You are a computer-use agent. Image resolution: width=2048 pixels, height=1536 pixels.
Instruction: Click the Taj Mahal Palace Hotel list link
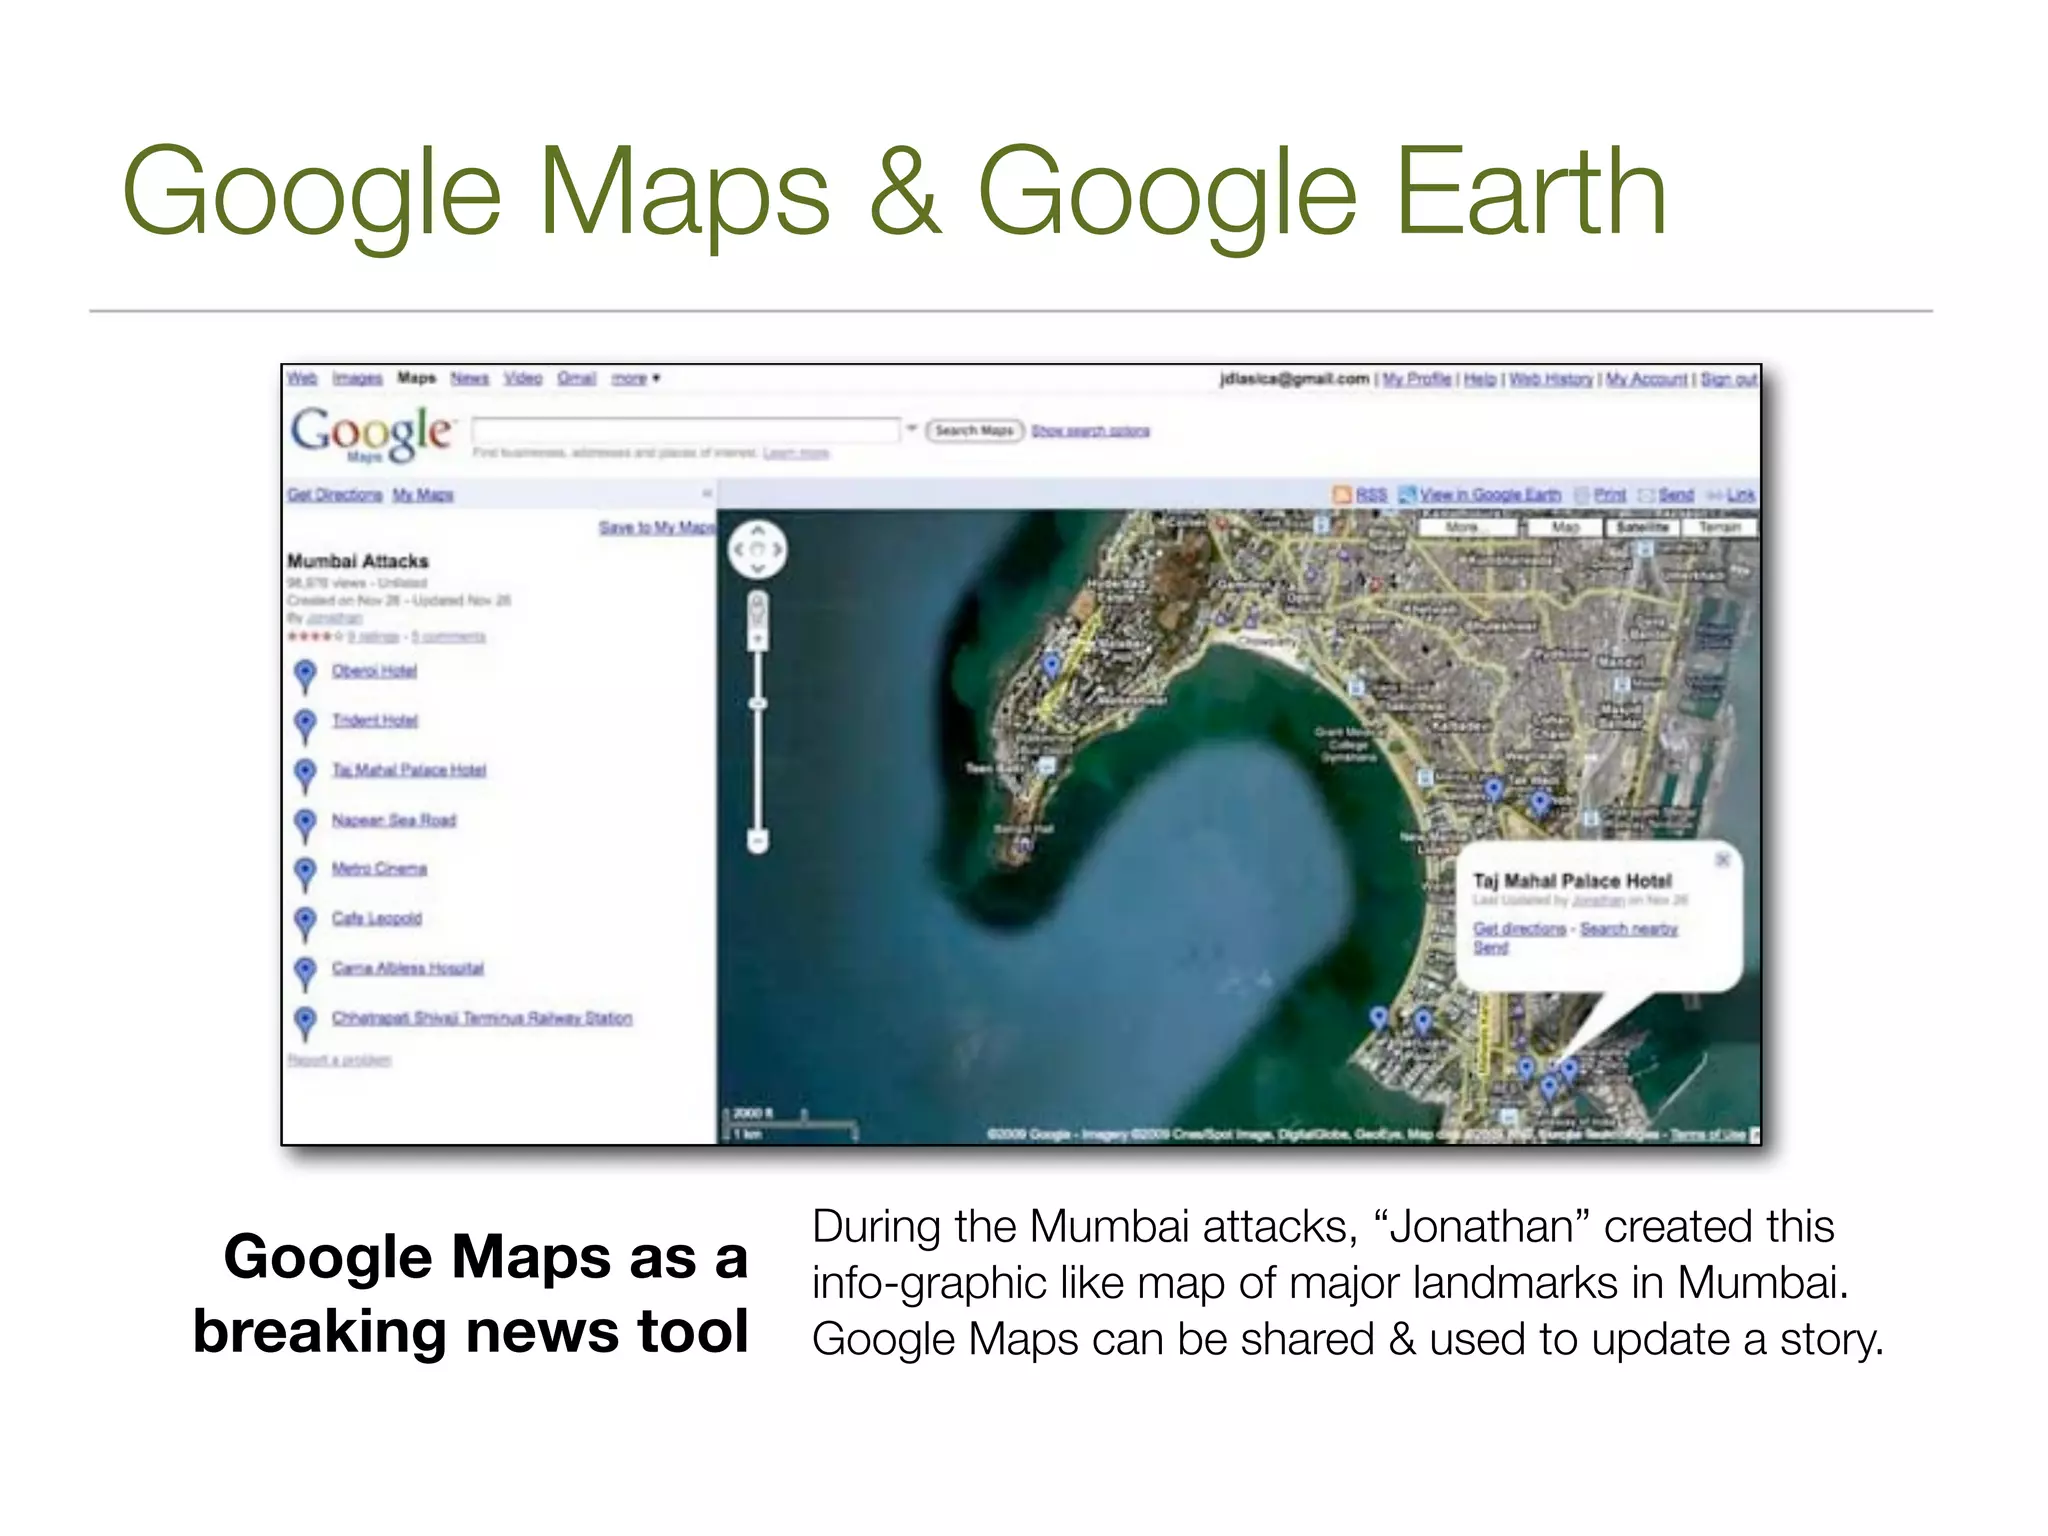tap(409, 770)
